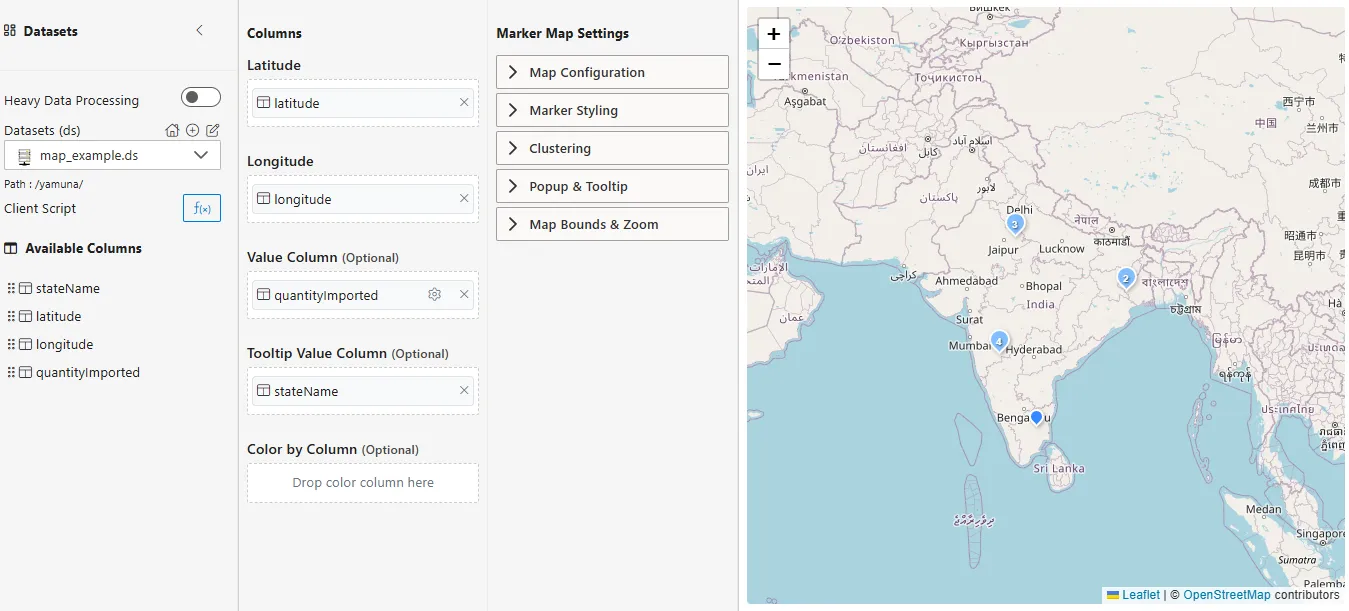Image resolution: width=1349 pixels, height=611 pixels.
Task: Click the add dataset plus icon
Action: click(x=189, y=130)
